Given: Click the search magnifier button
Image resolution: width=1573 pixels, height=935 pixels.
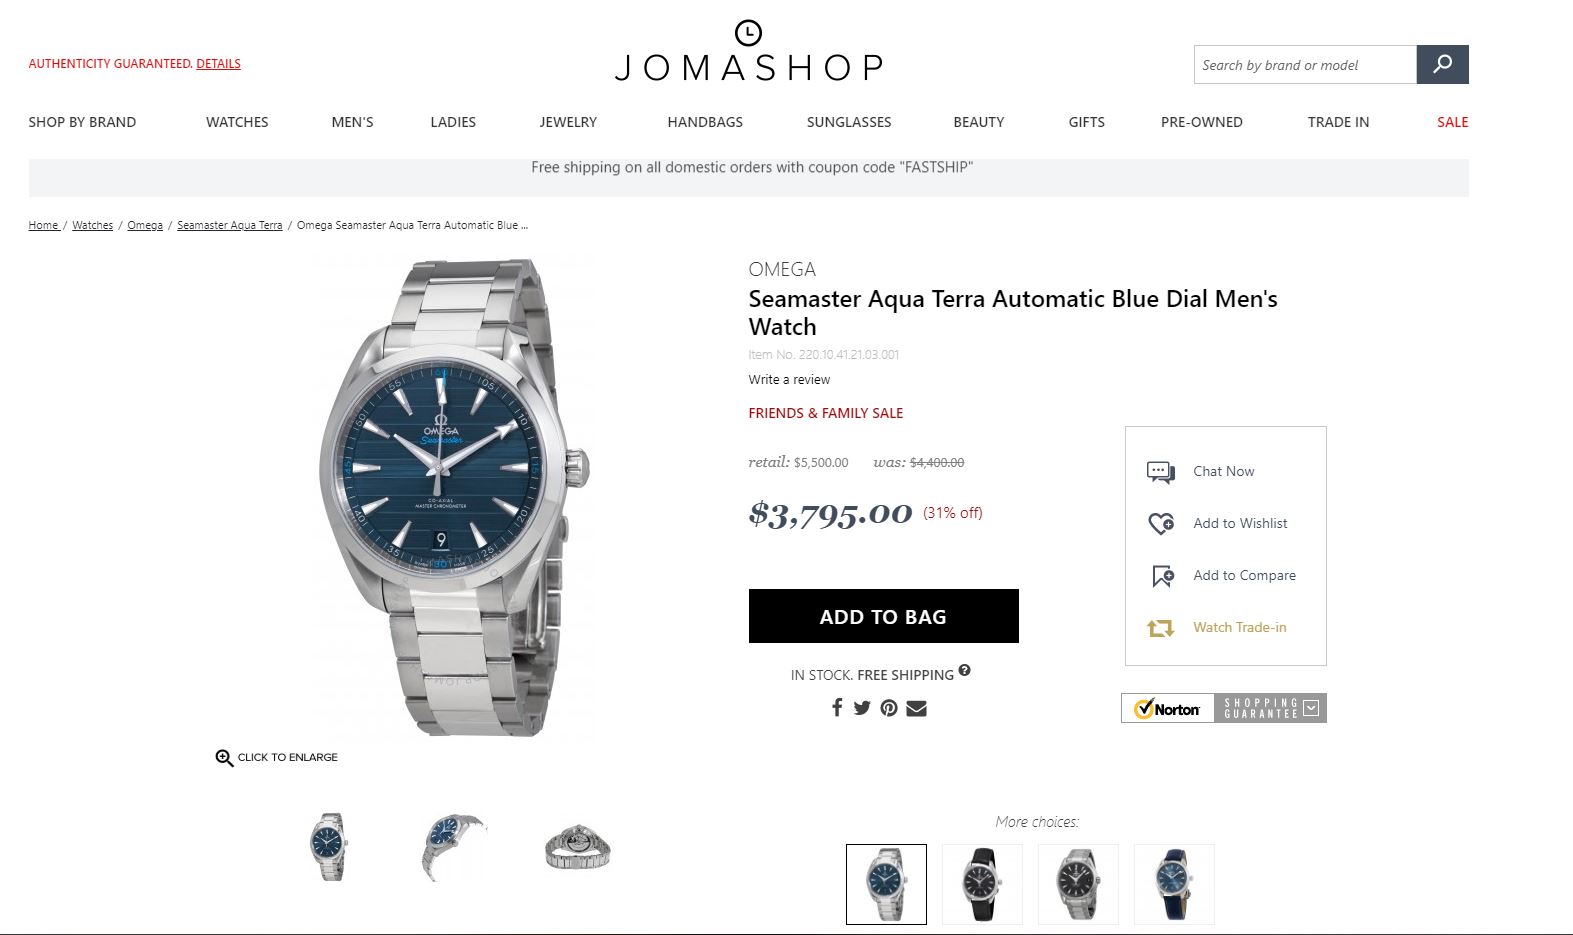Looking at the screenshot, I should [x=1442, y=64].
